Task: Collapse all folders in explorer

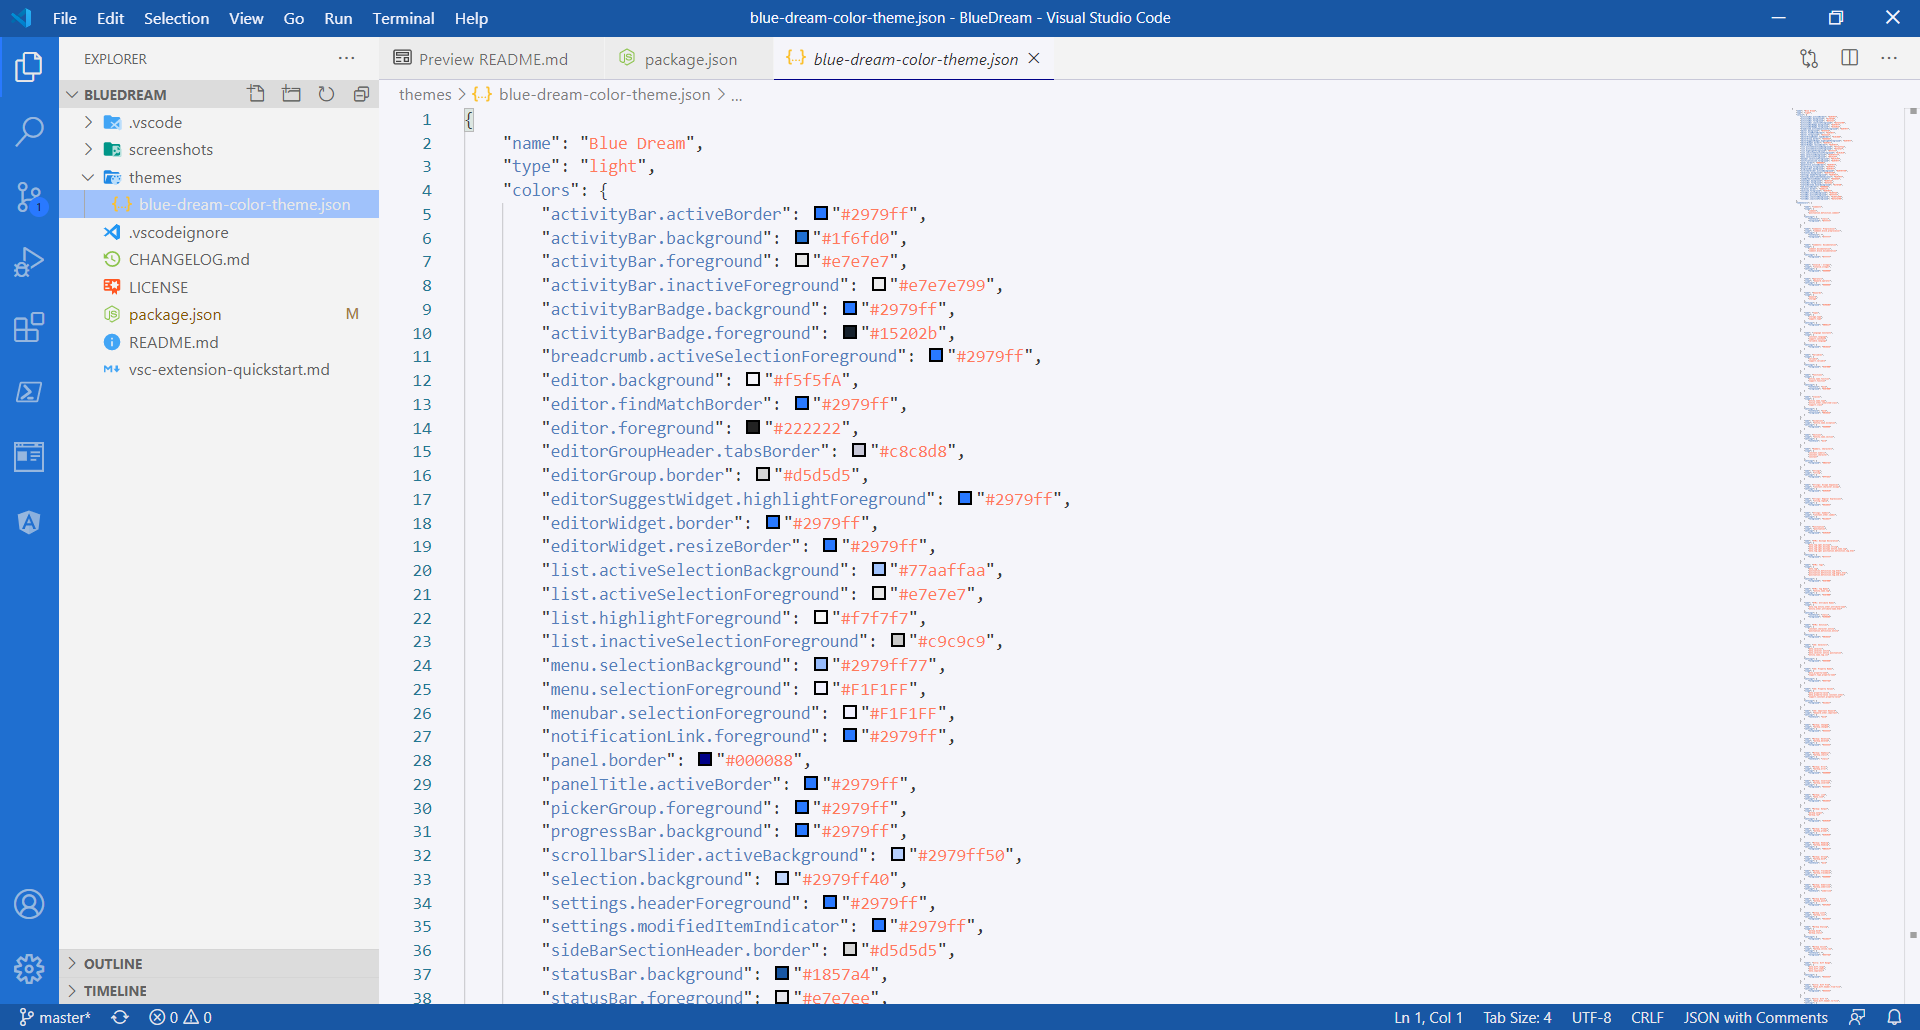Action: pyautogui.click(x=361, y=94)
